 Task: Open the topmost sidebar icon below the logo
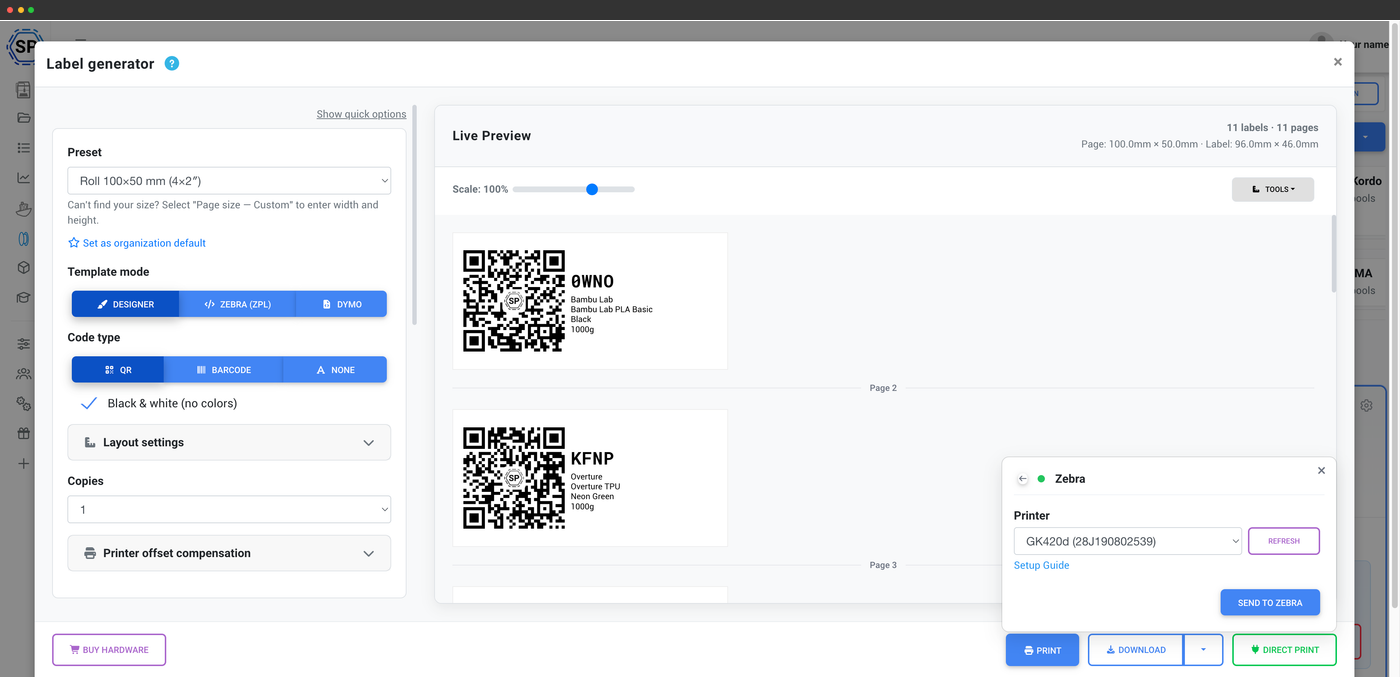coord(24,90)
